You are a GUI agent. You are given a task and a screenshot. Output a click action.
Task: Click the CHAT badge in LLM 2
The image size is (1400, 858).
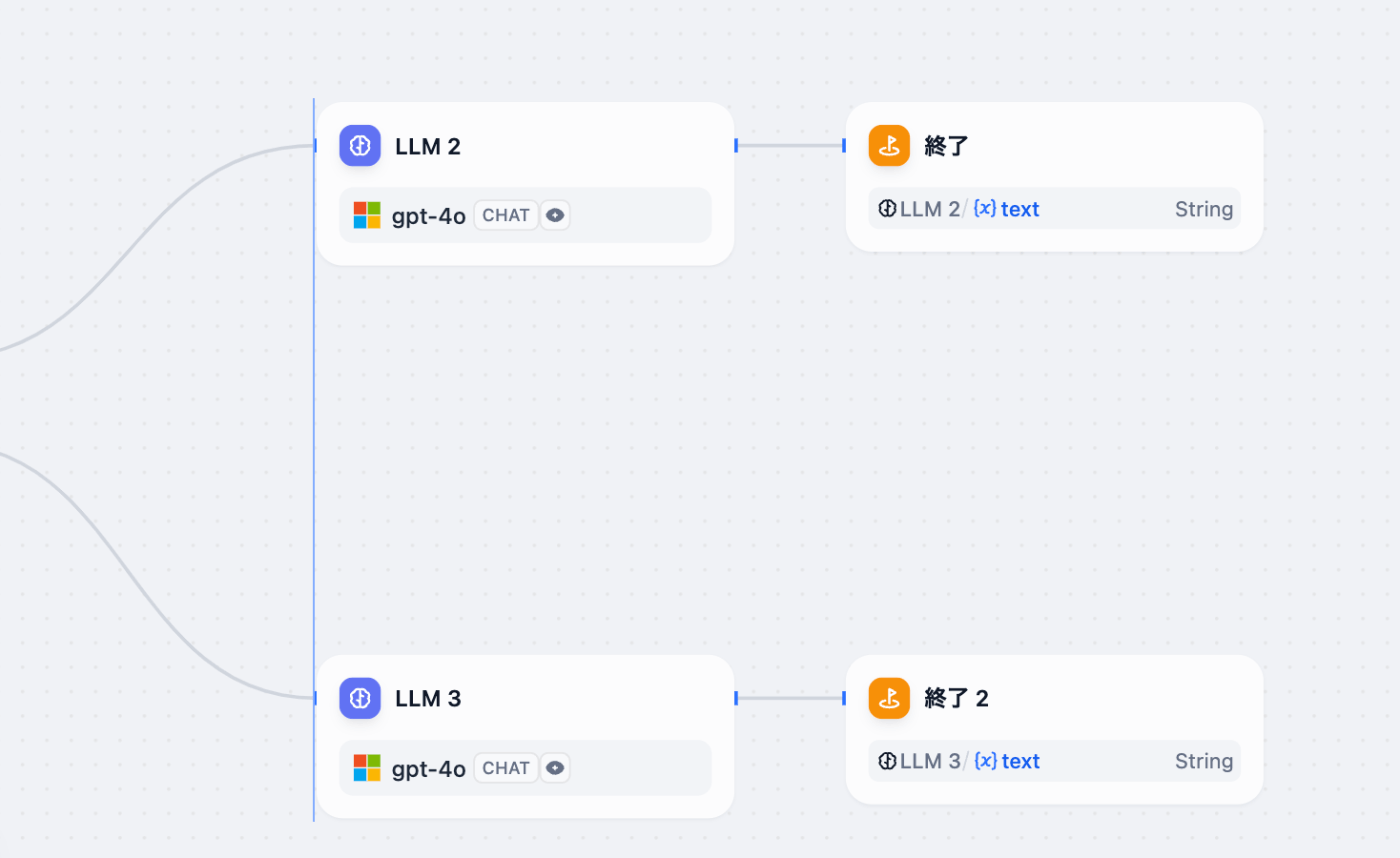(506, 215)
